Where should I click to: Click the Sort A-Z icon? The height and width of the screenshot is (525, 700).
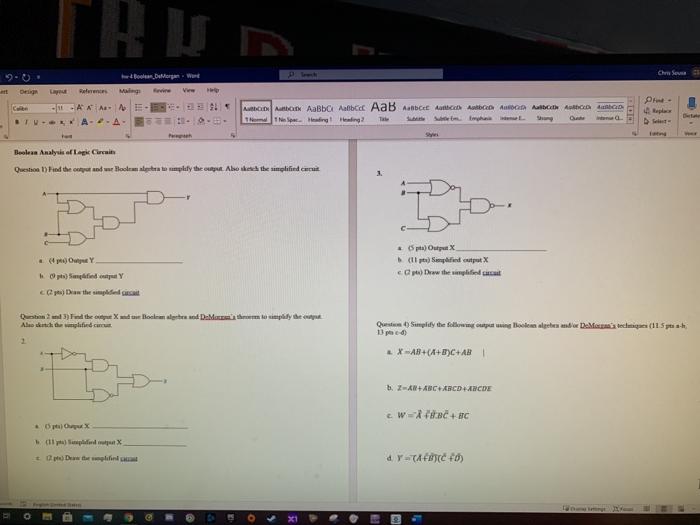[x=213, y=108]
